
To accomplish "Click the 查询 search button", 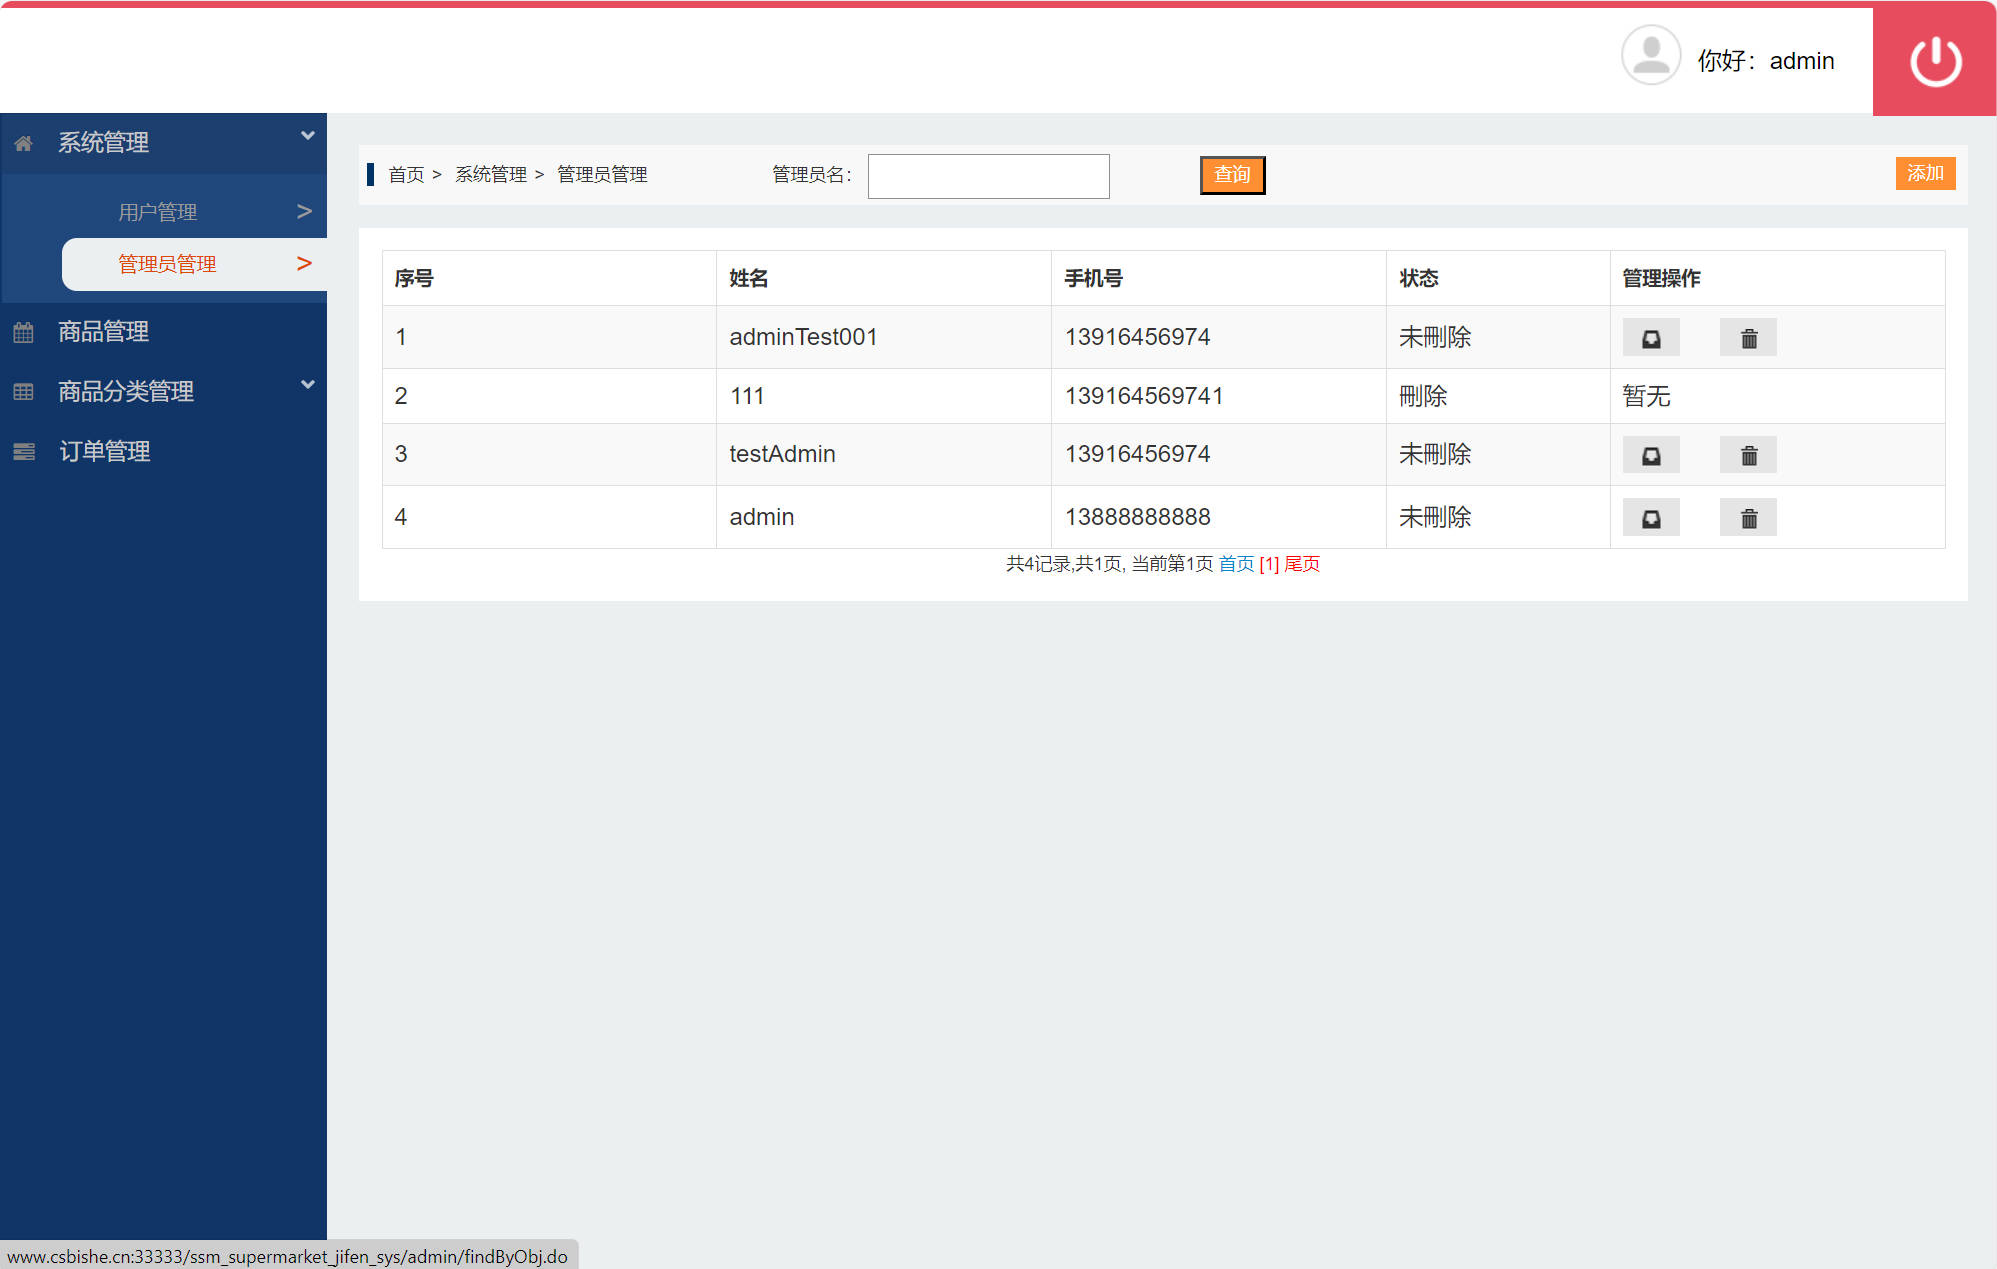I will (1232, 174).
